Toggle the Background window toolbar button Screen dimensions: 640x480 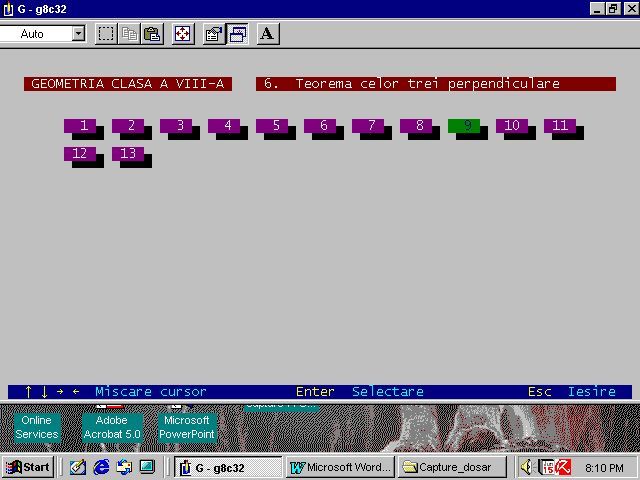pyautogui.click(x=238, y=34)
